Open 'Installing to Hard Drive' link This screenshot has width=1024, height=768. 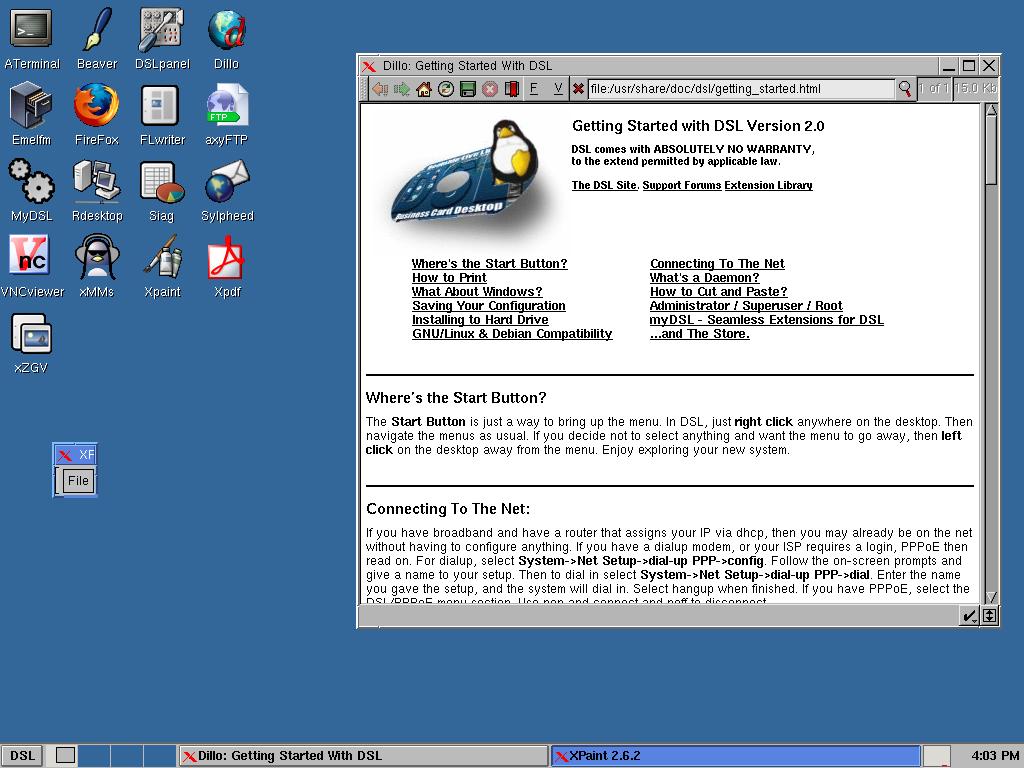pyautogui.click(x=480, y=319)
